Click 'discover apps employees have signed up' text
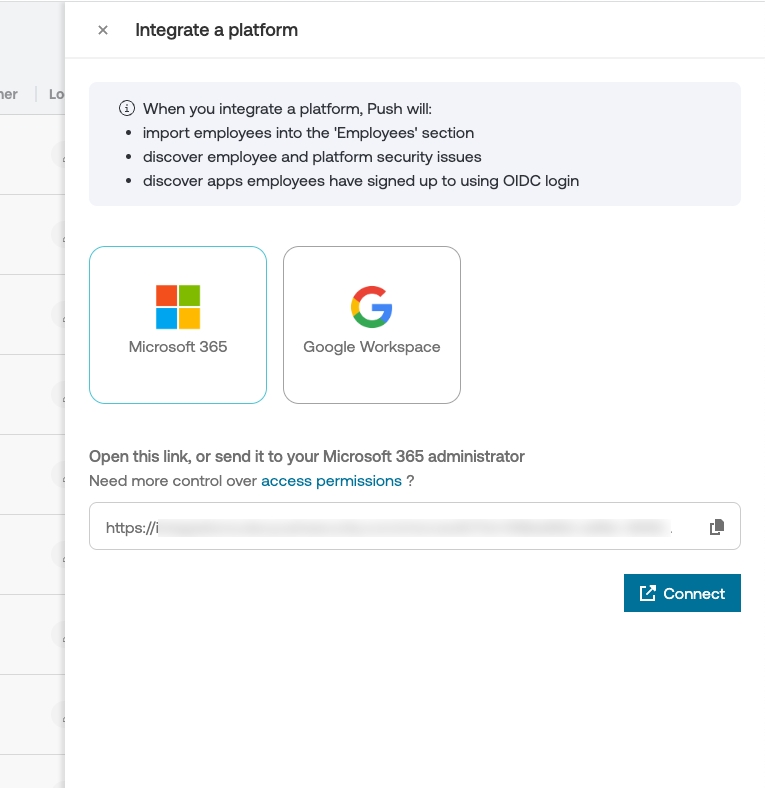 [361, 181]
